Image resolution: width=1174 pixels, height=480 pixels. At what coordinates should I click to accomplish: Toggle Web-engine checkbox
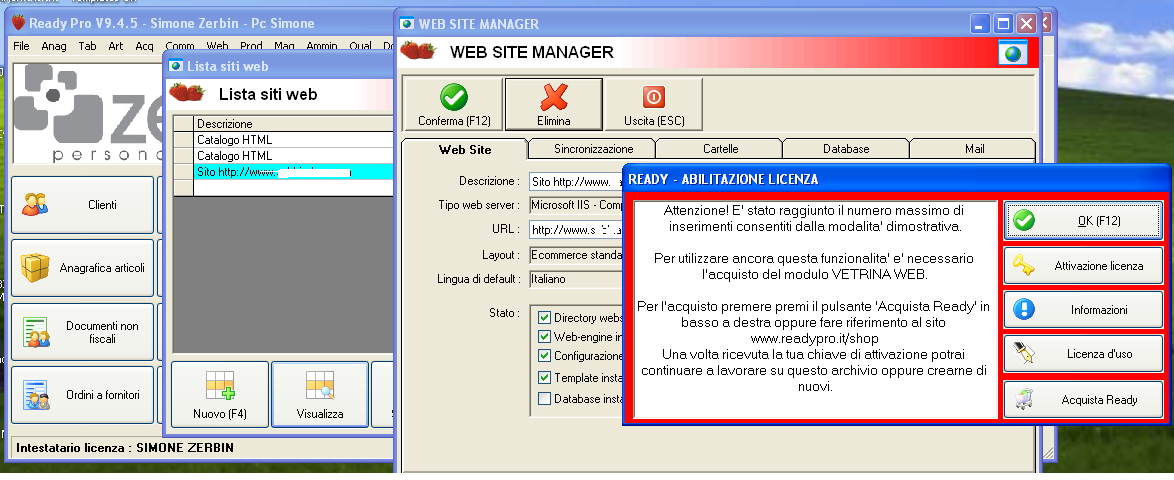pos(544,336)
